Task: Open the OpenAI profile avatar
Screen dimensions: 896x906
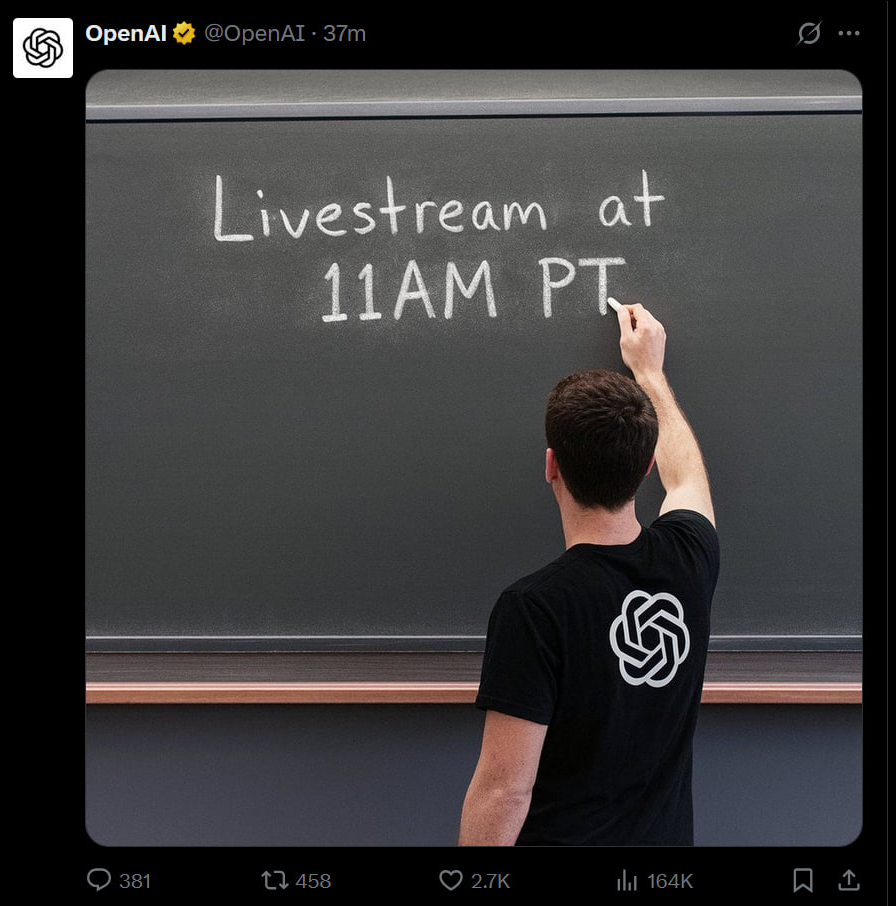Action: [x=43, y=47]
